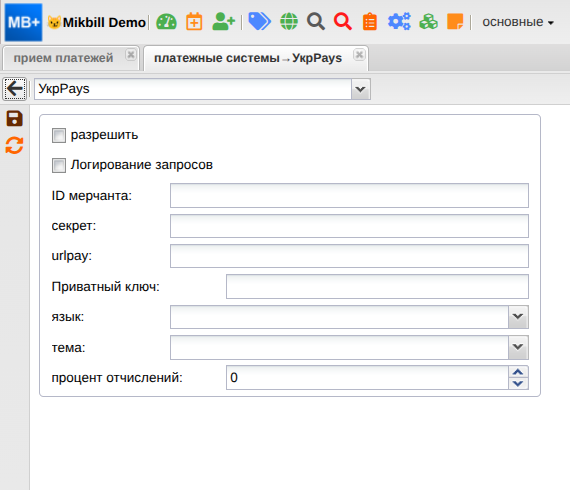Click the green cubes icon
Screen dimensions: 570x490
(x=429, y=22)
